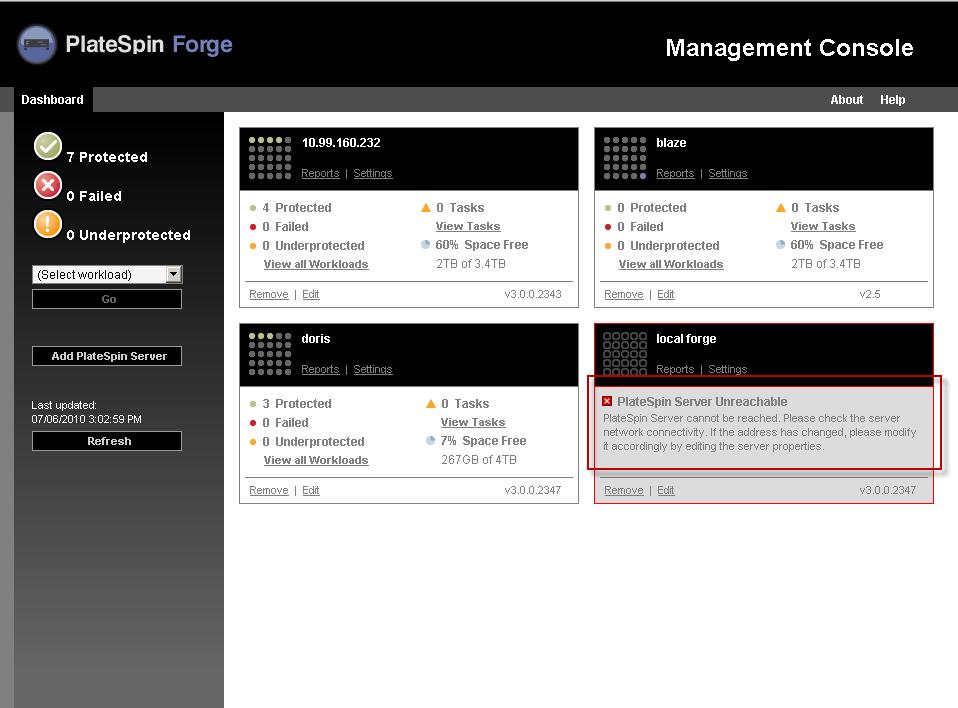The image size is (958, 708).
Task: View all Workloads on doris
Action: [x=316, y=460]
